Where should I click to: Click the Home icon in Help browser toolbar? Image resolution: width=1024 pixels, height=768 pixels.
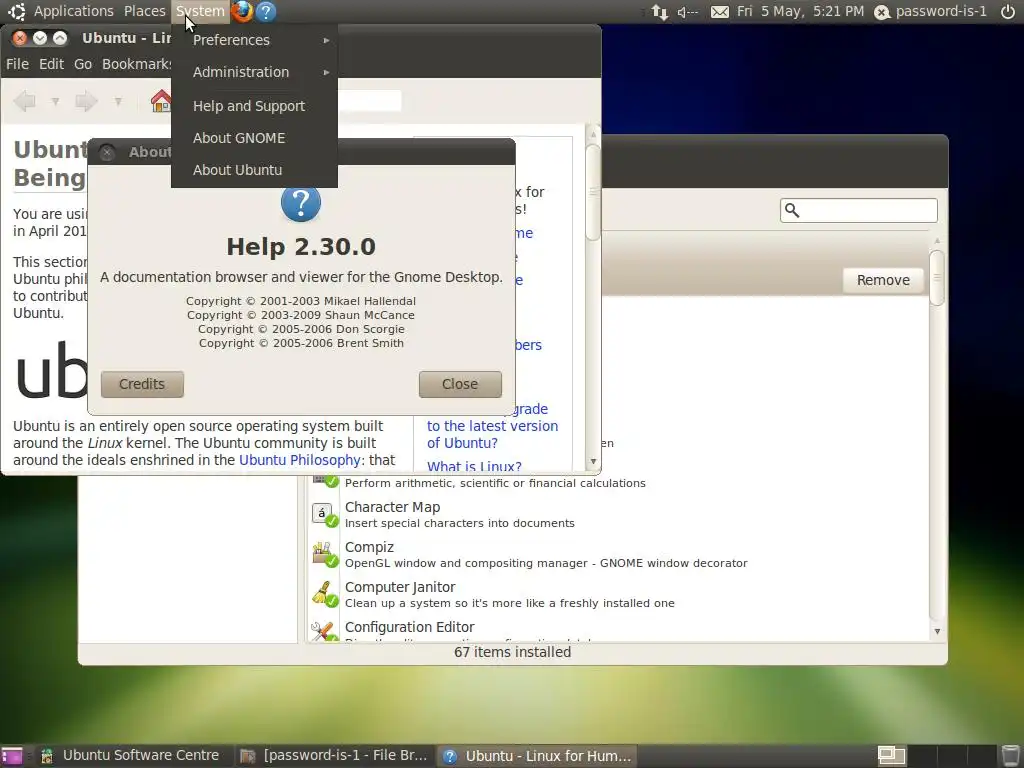coord(161,101)
